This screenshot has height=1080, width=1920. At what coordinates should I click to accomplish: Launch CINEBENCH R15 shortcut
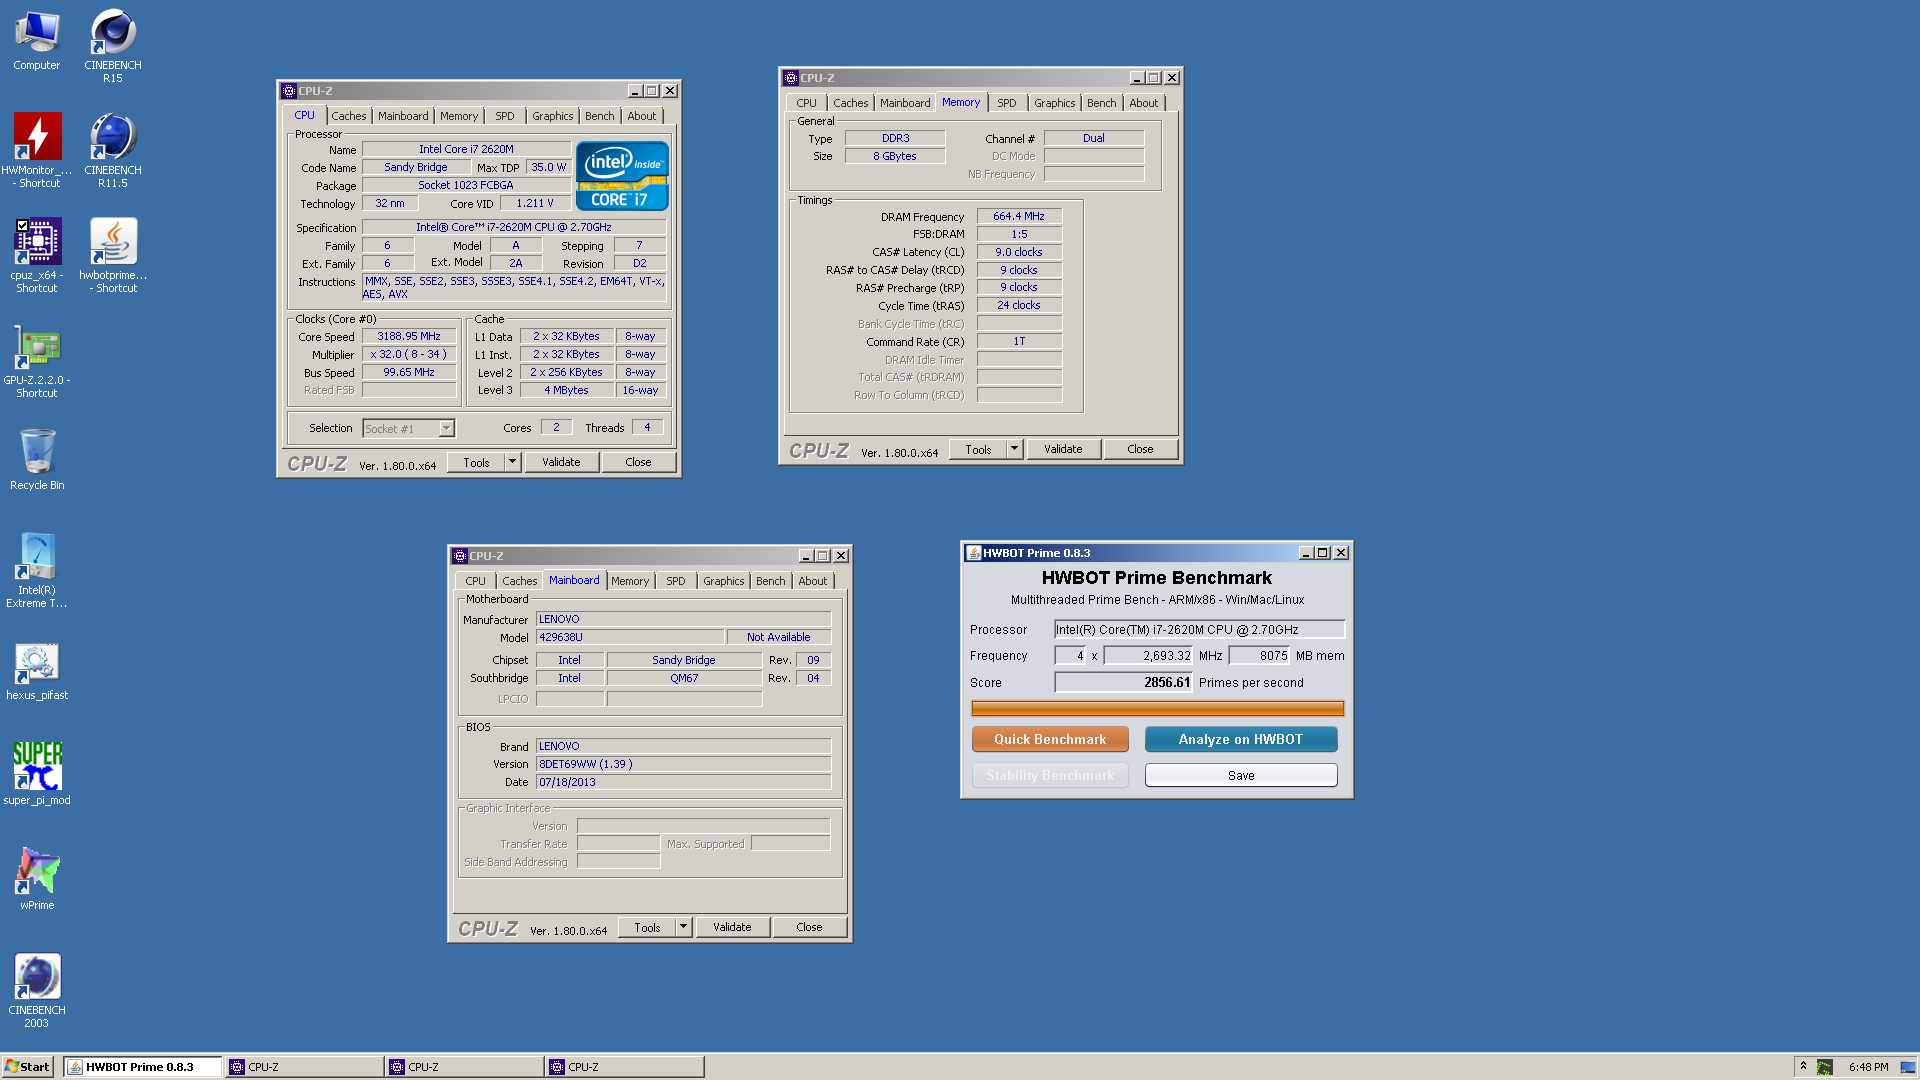tap(113, 45)
